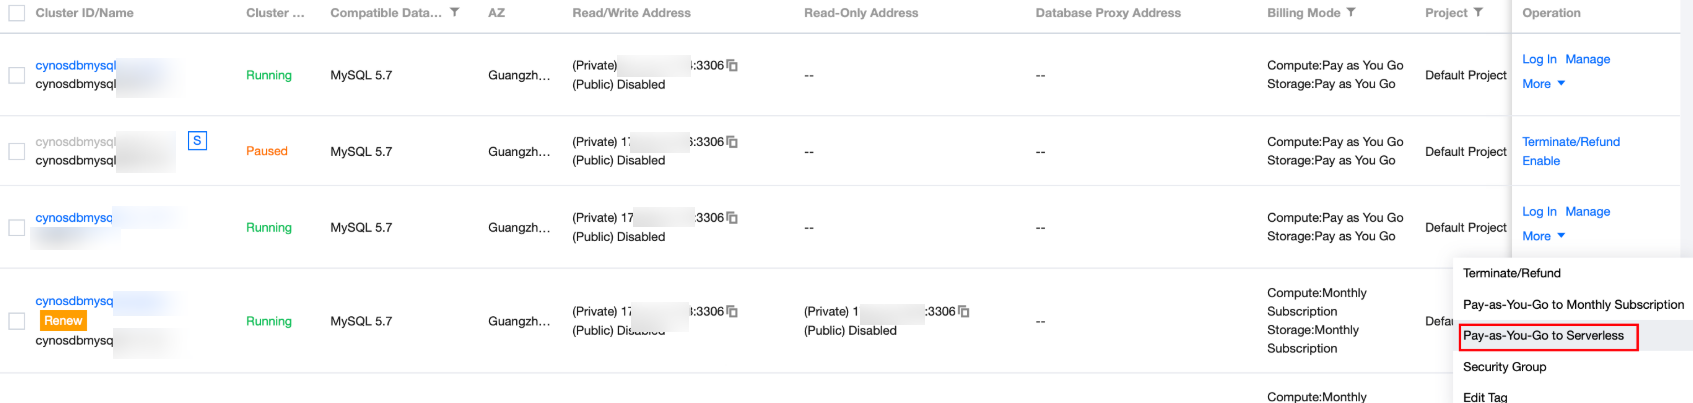
Task: Expand More dropdown for third cluster
Action: pyautogui.click(x=1543, y=236)
